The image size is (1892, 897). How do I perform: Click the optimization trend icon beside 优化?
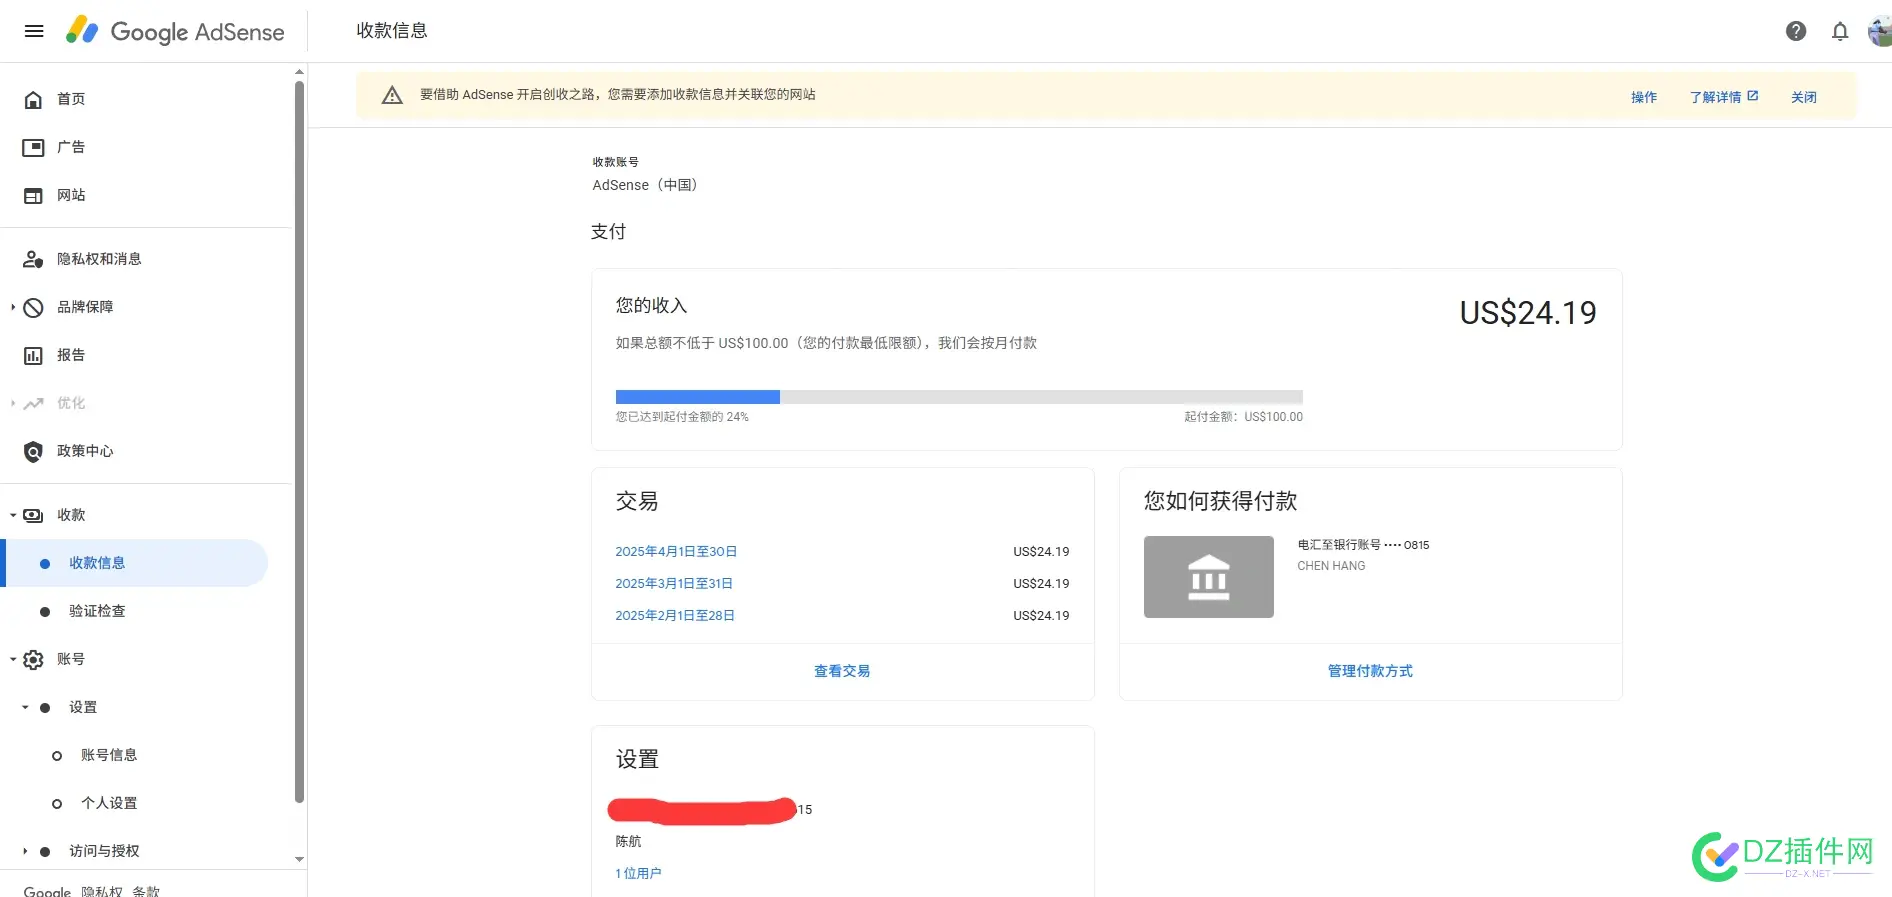click(33, 403)
